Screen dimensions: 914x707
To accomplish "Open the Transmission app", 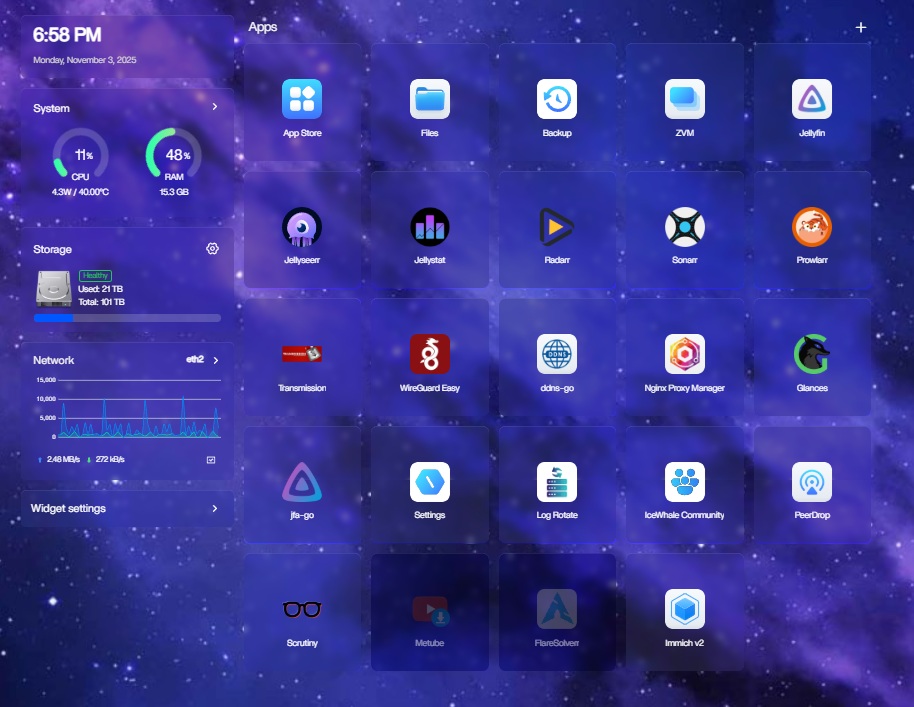I will 302,355.
